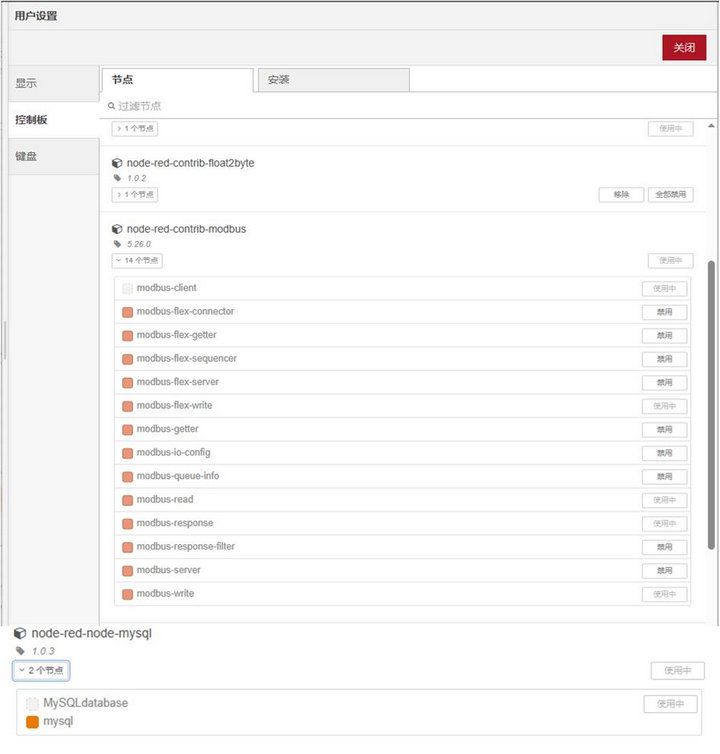Click the faded swatch icon of MySQLdatabase
This screenshot has width=720, height=754.
click(32, 704)
